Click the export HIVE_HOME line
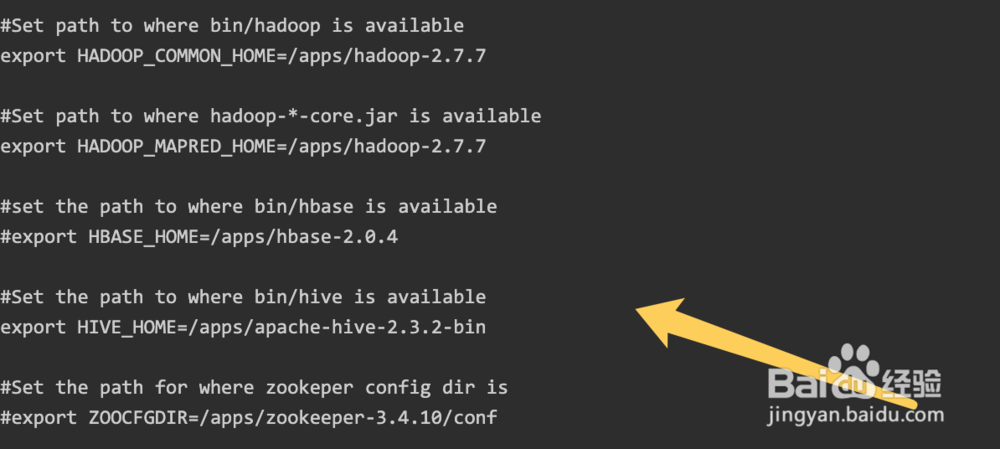The width and height of the screenshot is (1000, 449). point(243,327)
